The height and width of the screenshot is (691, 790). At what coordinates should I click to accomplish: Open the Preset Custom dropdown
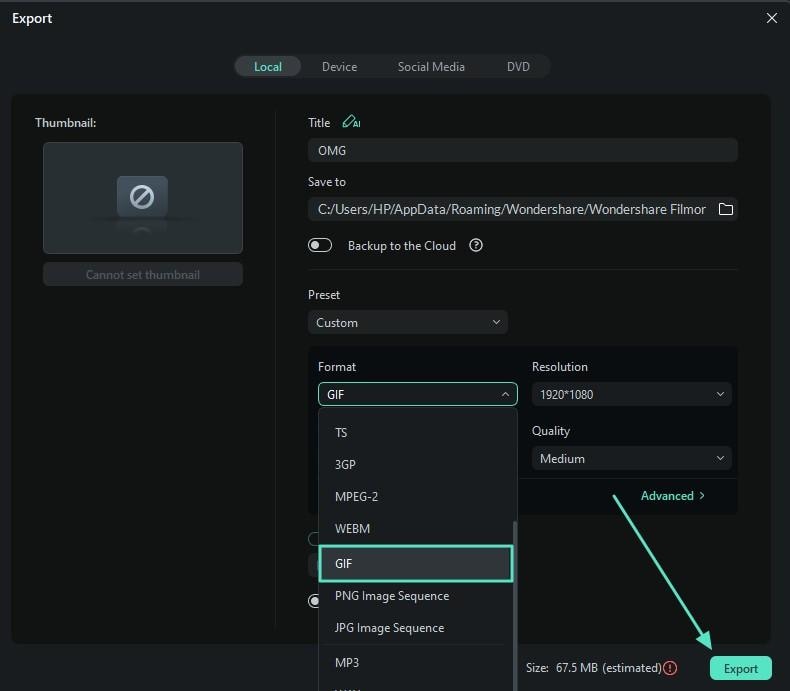click(x=408, y=322)
